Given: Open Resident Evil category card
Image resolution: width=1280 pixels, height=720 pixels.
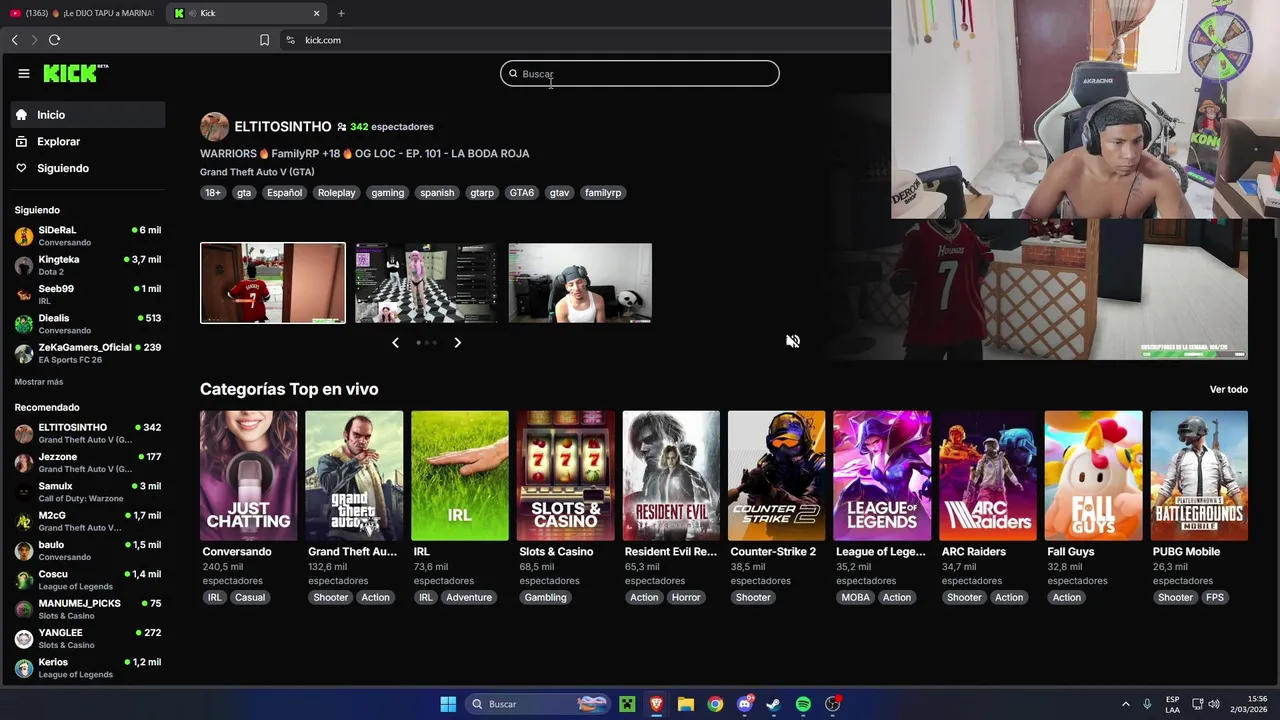Looking at the screenshot, I should 671,476.
